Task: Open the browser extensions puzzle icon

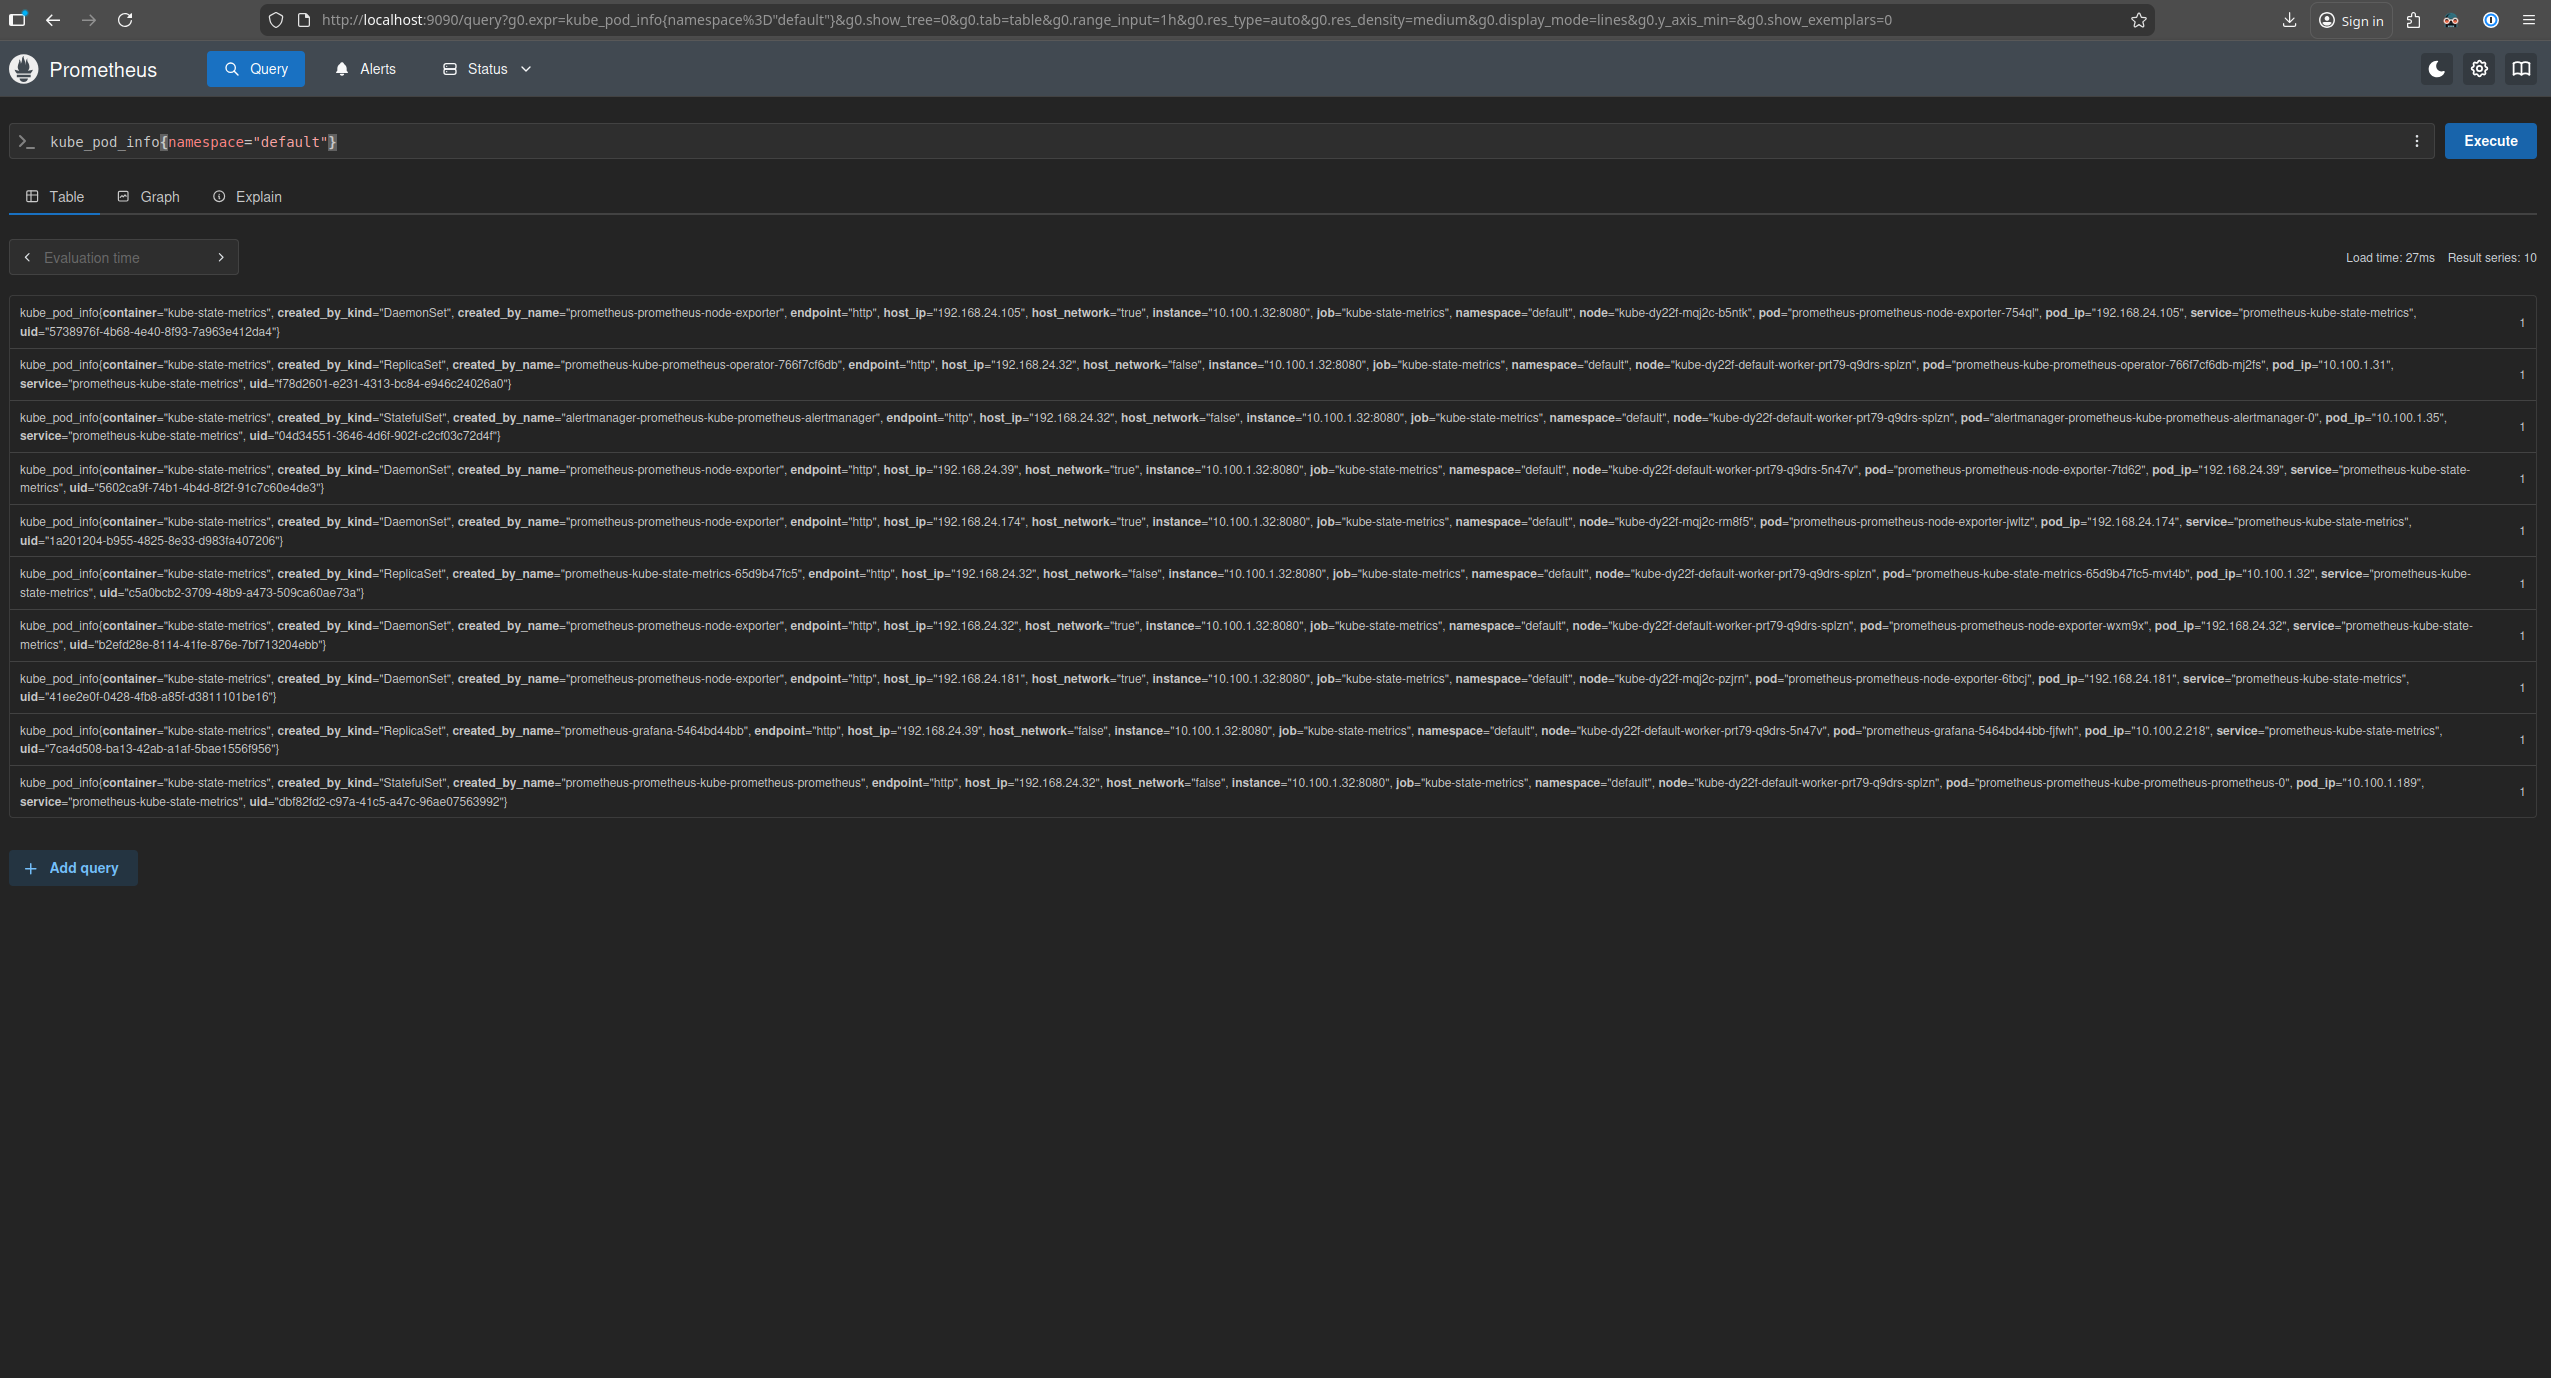Action: click(x=2413, y=20)
